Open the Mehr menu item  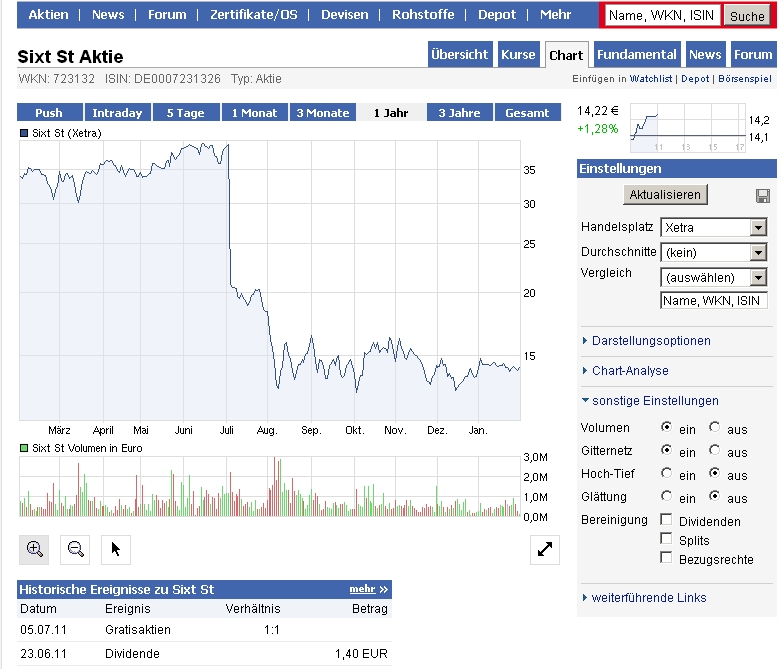[555, 14]
